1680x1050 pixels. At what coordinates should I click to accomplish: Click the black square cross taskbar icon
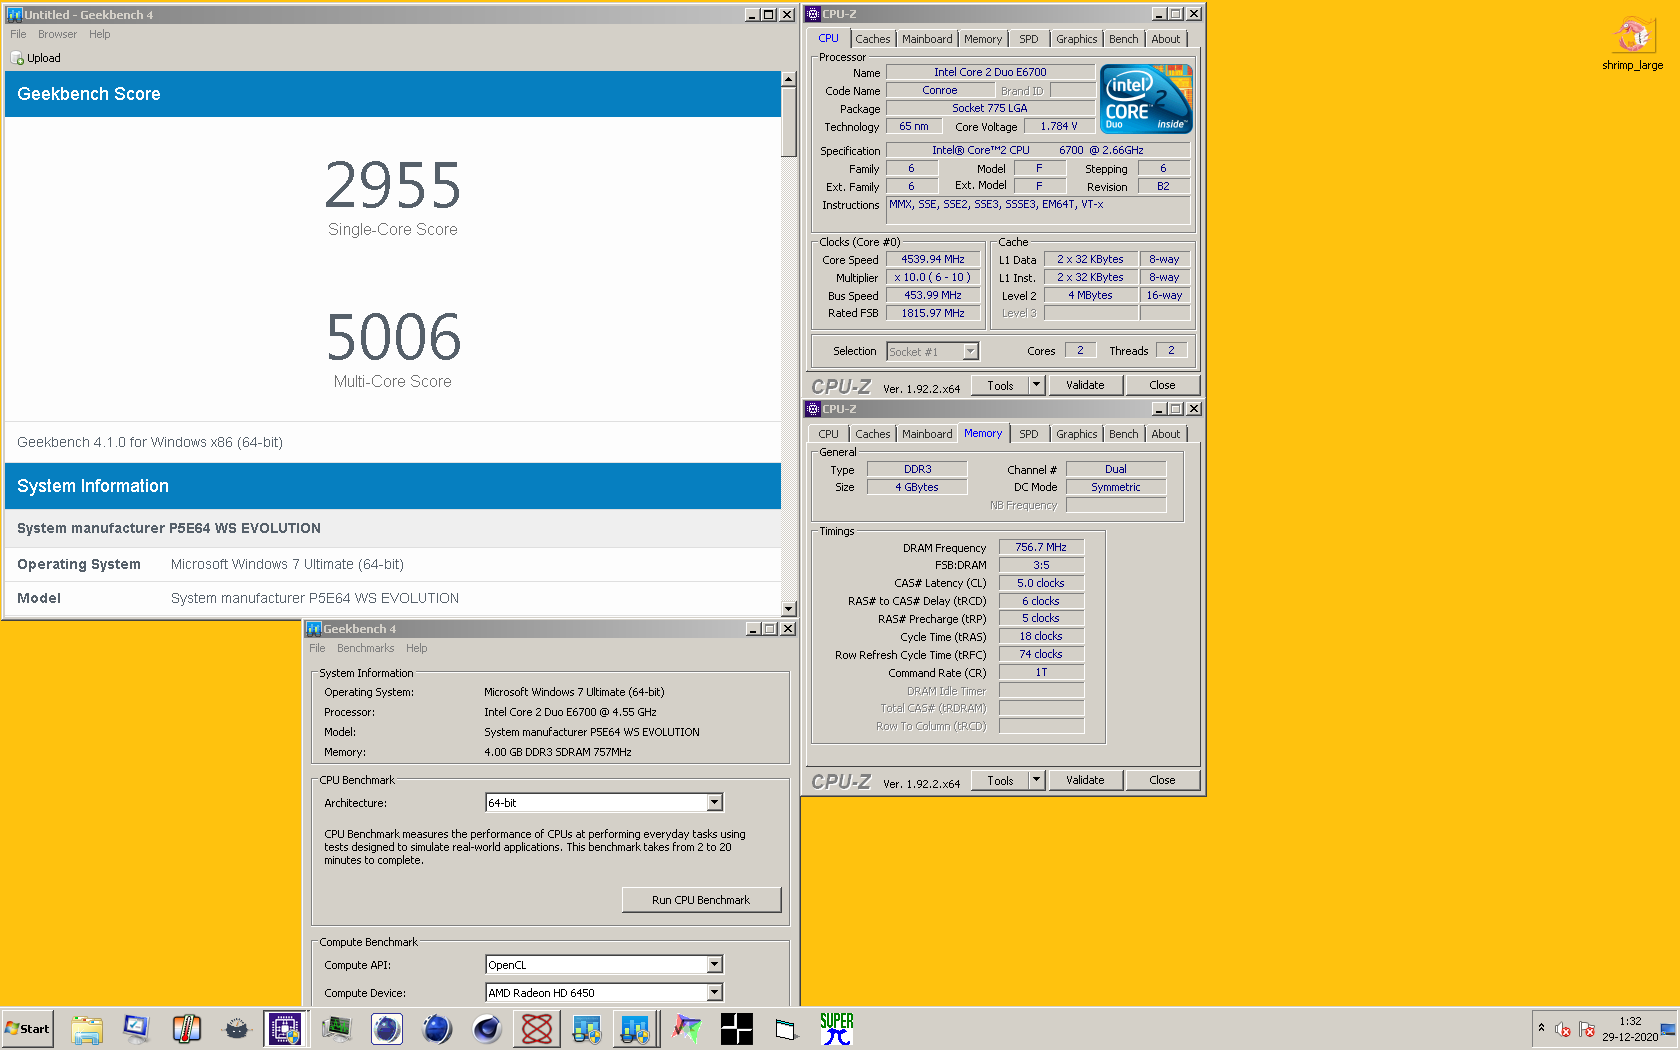pyautogui.click(x=737, y=1029)
